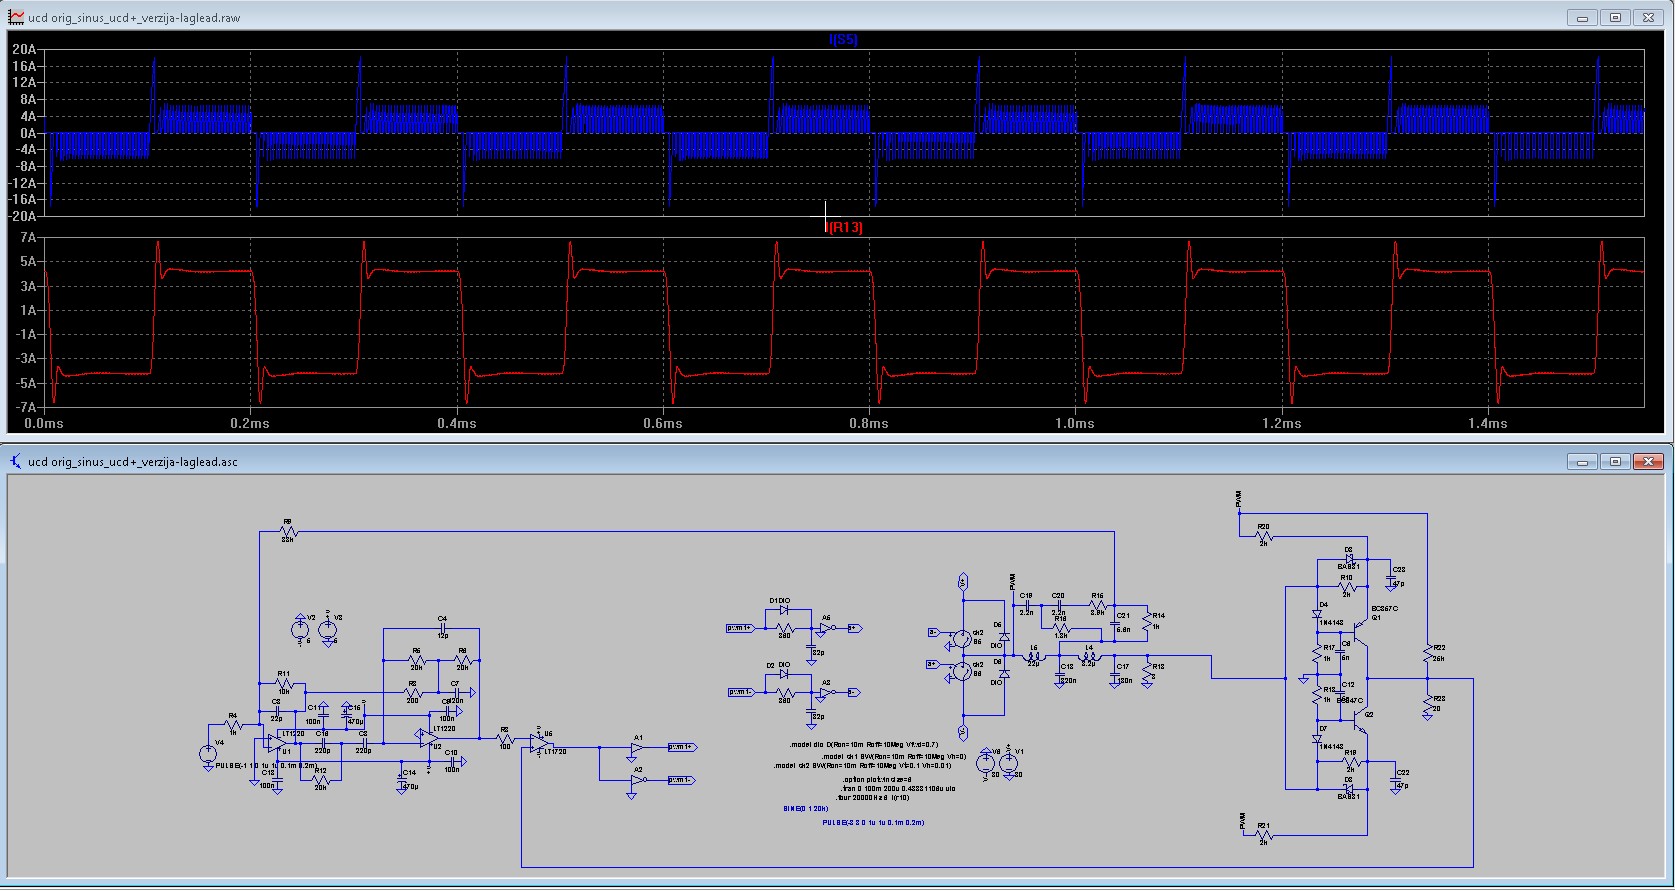This screenshot has height=891, width=1675.
Task: Select resistor R22 in the divider
Action: coord(1427,653)
